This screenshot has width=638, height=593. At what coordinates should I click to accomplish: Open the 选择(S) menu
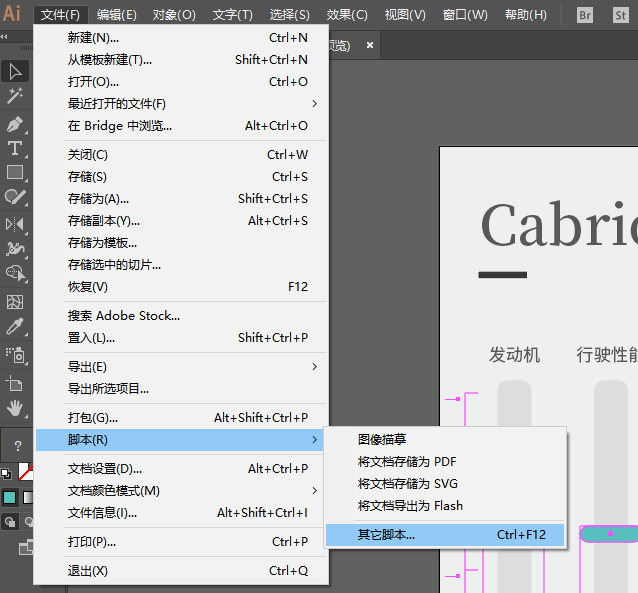point(289,15)
